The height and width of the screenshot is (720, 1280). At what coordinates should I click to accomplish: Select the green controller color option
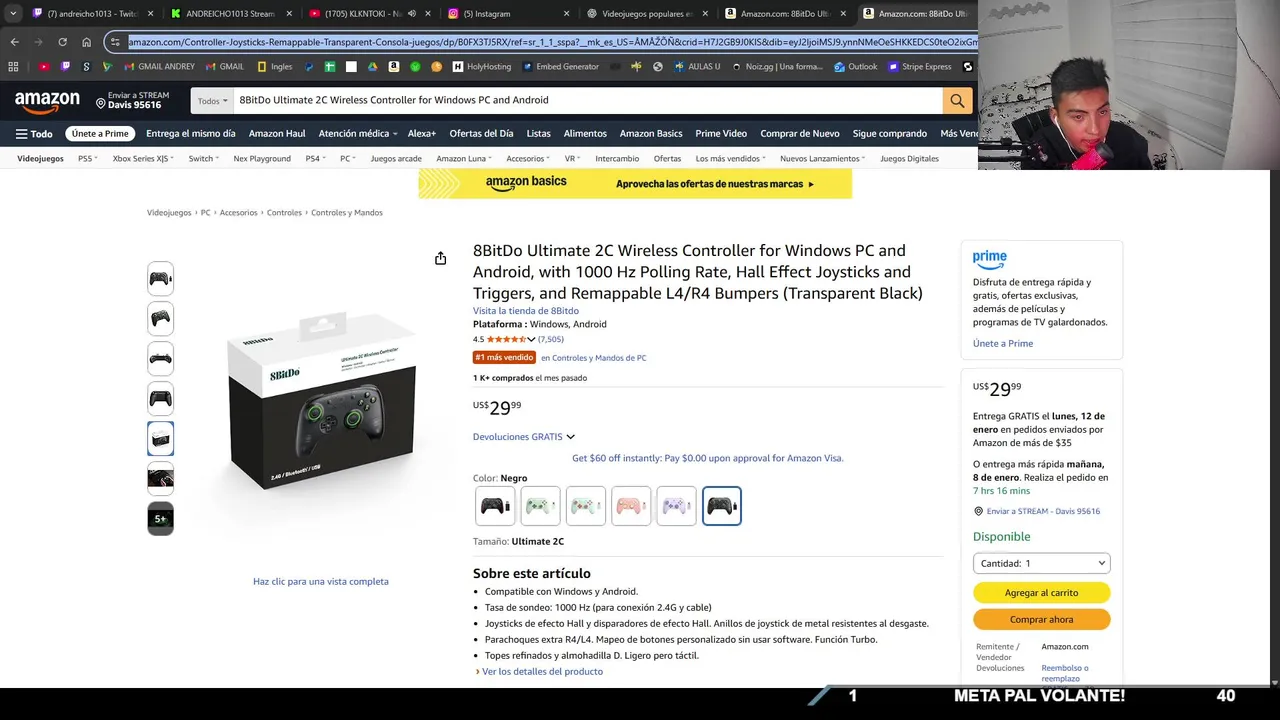coord(540,506)
